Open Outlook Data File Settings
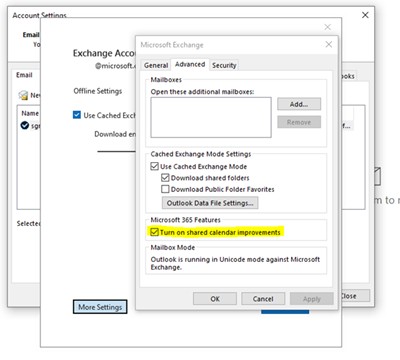400x360 pixels. click(x=210, y=203)
